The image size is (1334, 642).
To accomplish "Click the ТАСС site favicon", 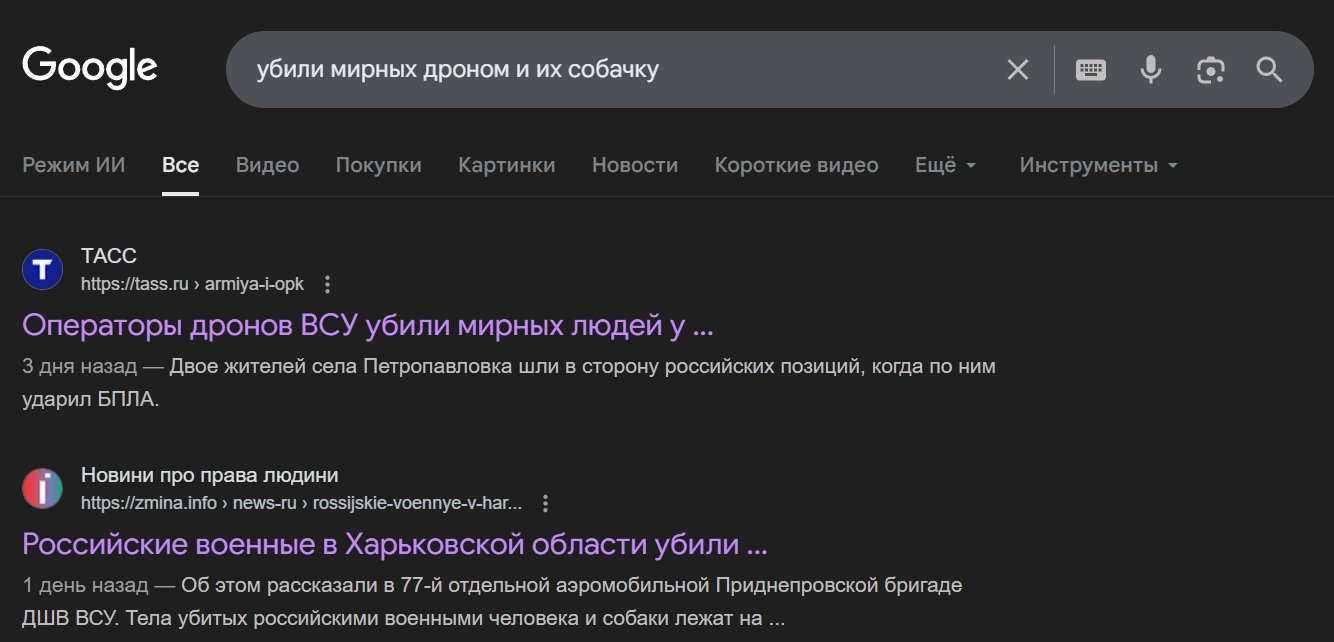I will point(42,270).
